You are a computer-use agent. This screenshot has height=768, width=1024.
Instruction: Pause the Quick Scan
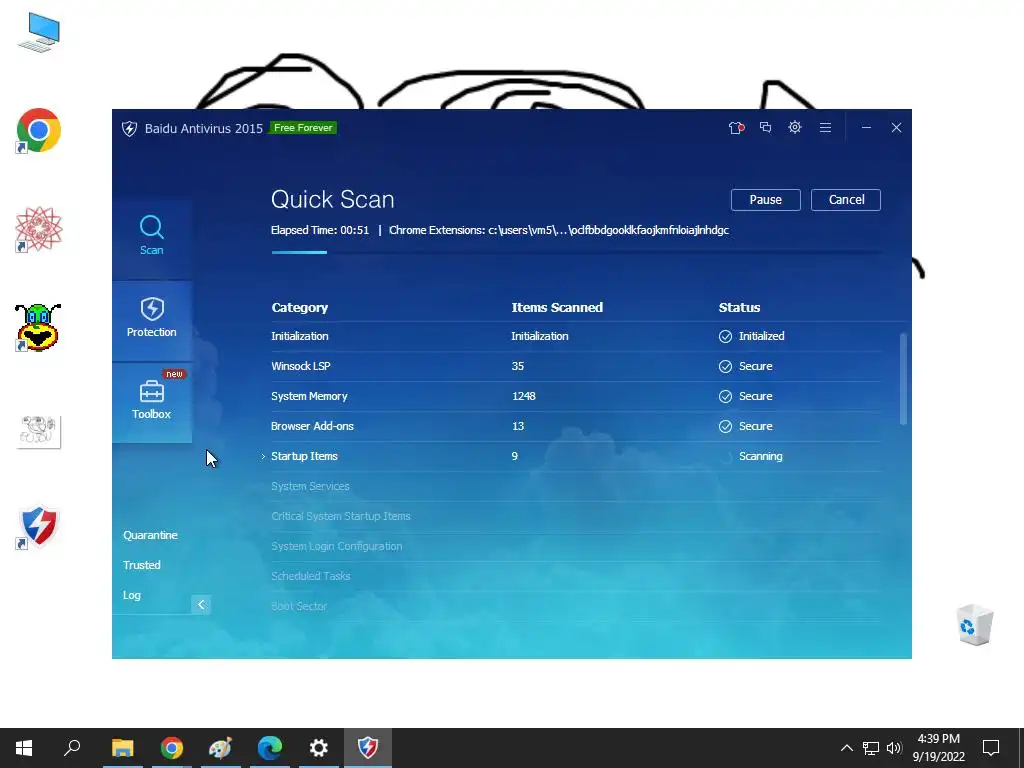(x=765, y=200)
